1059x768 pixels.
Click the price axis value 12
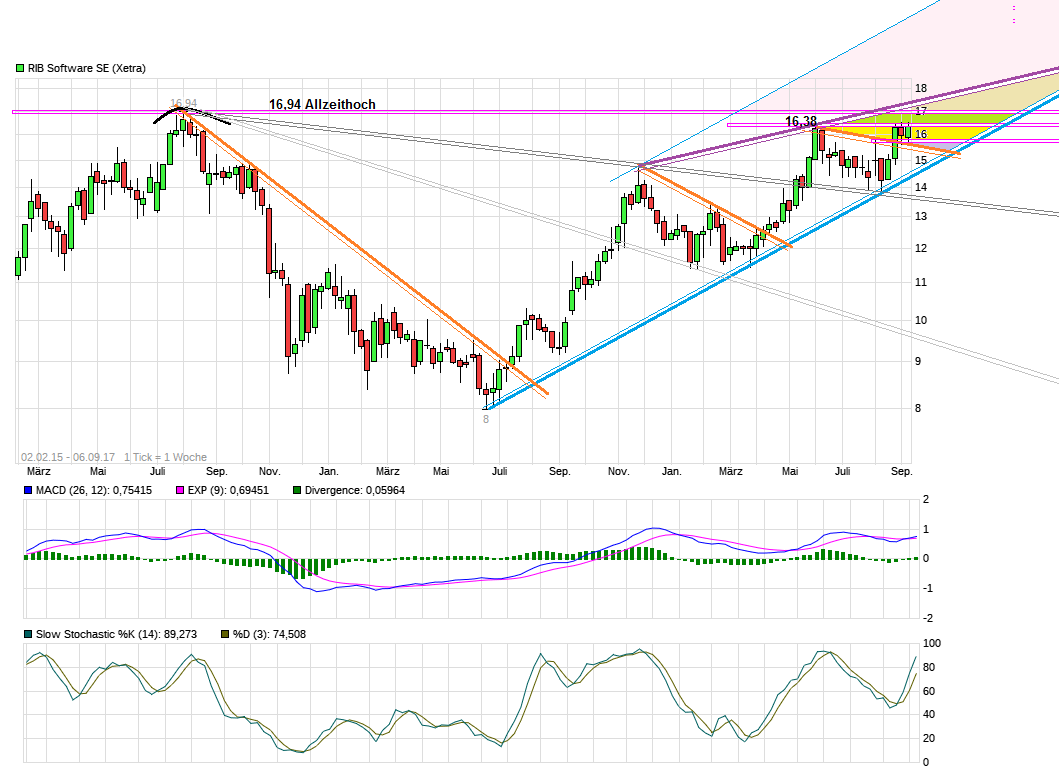pyautogui.click(x=921, y=248)
